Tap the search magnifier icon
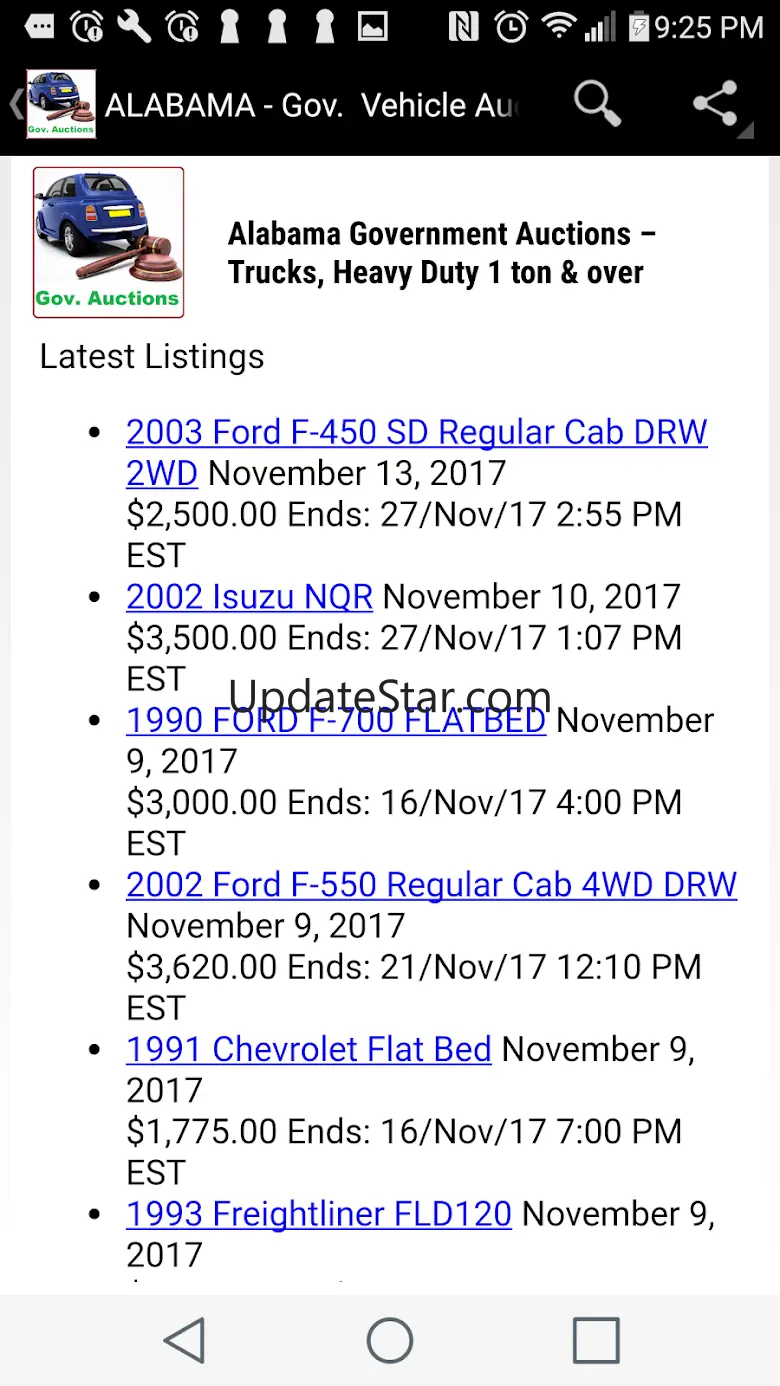The image size is (780, 1386). [x=597, y=104]
